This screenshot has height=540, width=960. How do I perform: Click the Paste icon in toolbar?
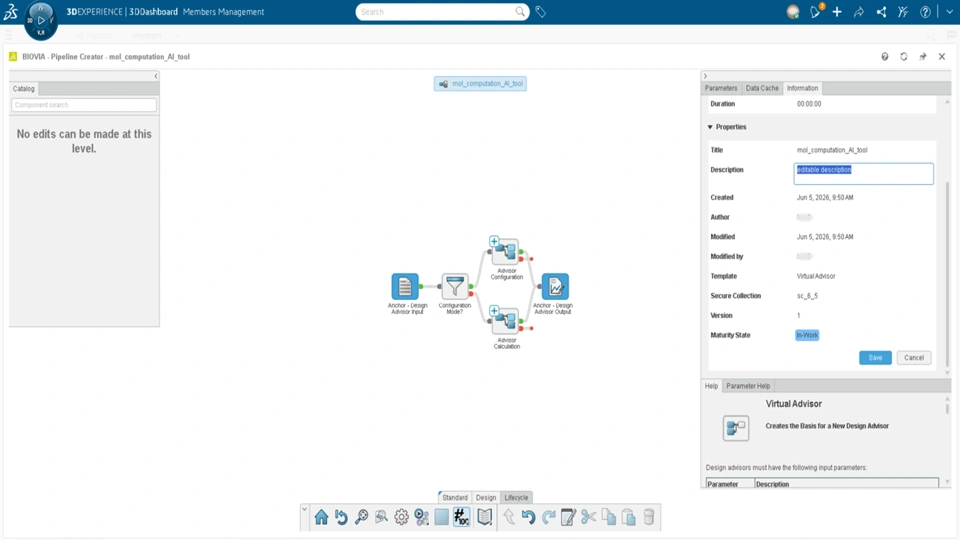629,517
